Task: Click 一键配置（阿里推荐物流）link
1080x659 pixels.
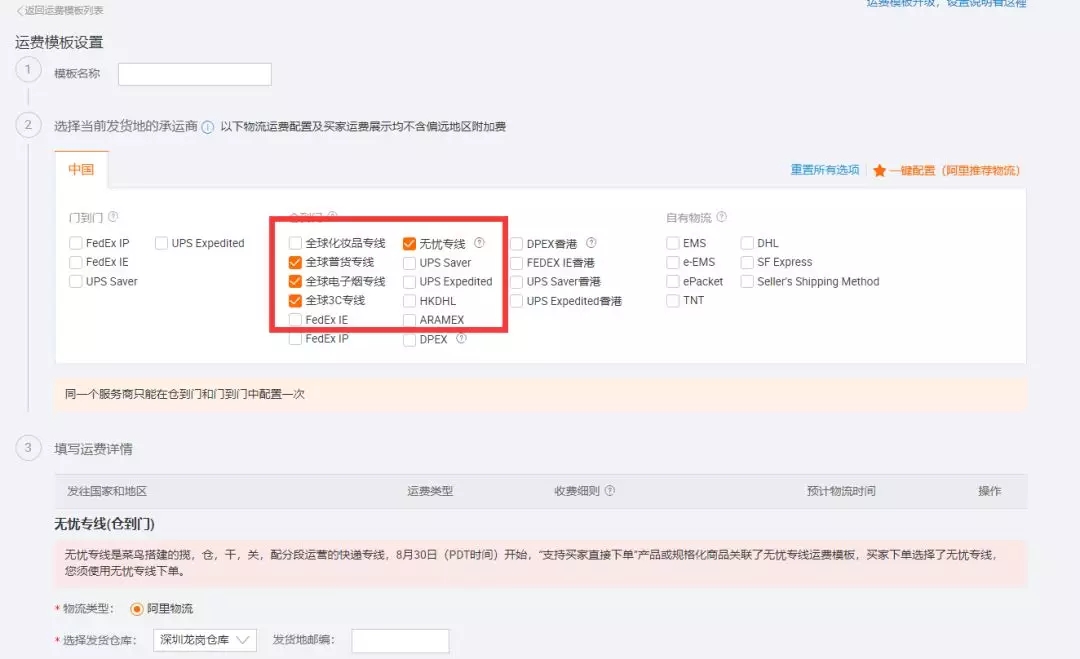Action: 954,170
